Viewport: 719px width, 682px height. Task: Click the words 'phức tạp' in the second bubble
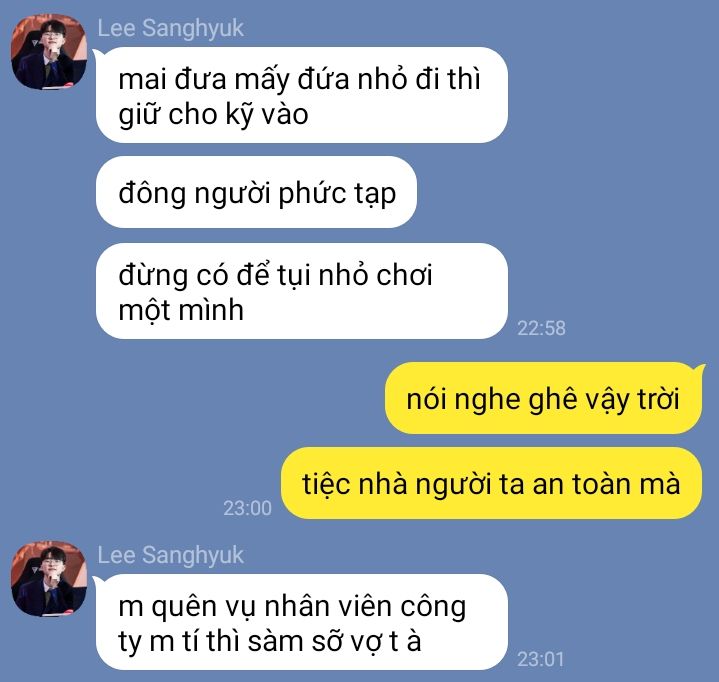[x=337, y=194]
